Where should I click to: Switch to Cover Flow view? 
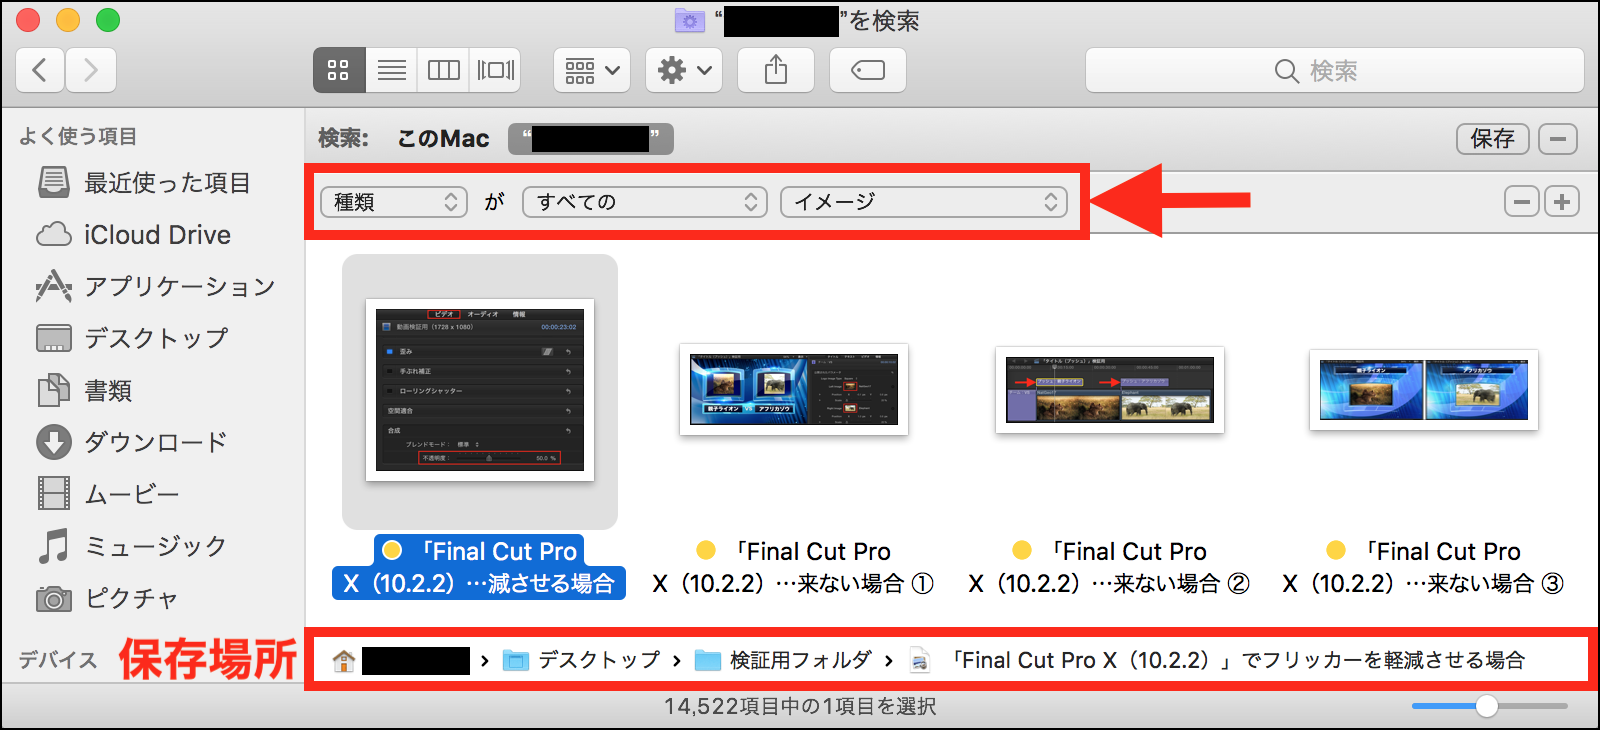[495, 70]
